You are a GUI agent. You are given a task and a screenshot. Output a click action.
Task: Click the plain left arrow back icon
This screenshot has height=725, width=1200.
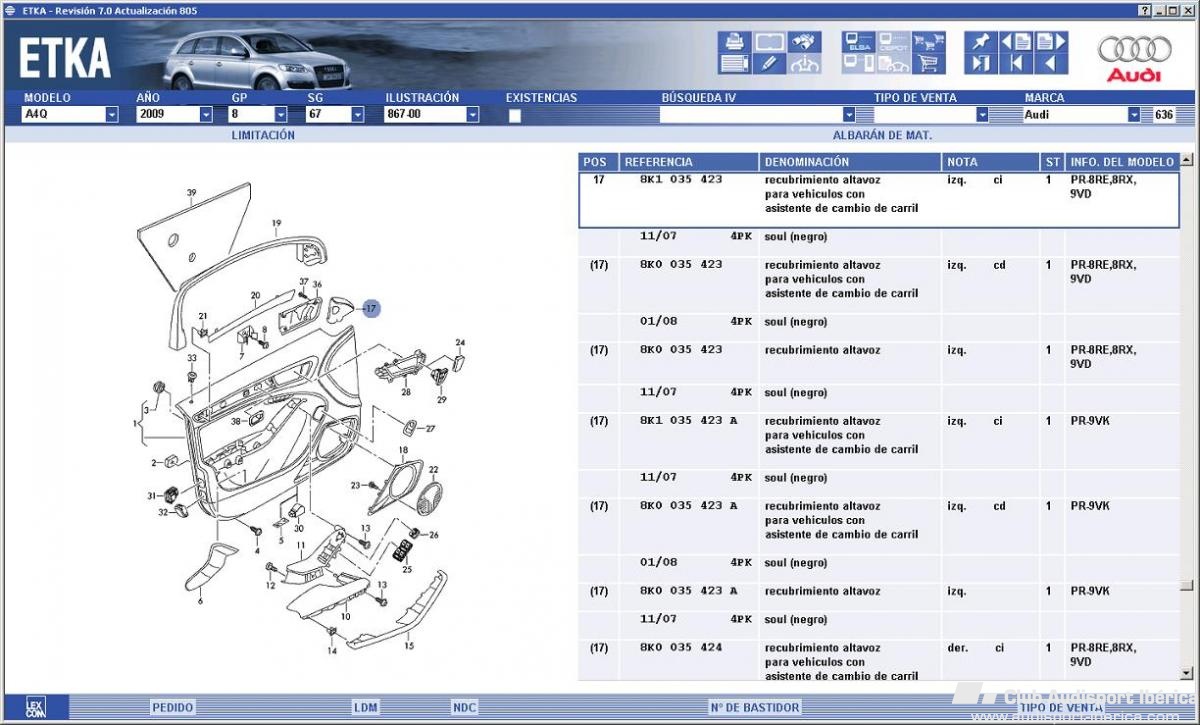pyautogui.click(x=1051, y=63)
